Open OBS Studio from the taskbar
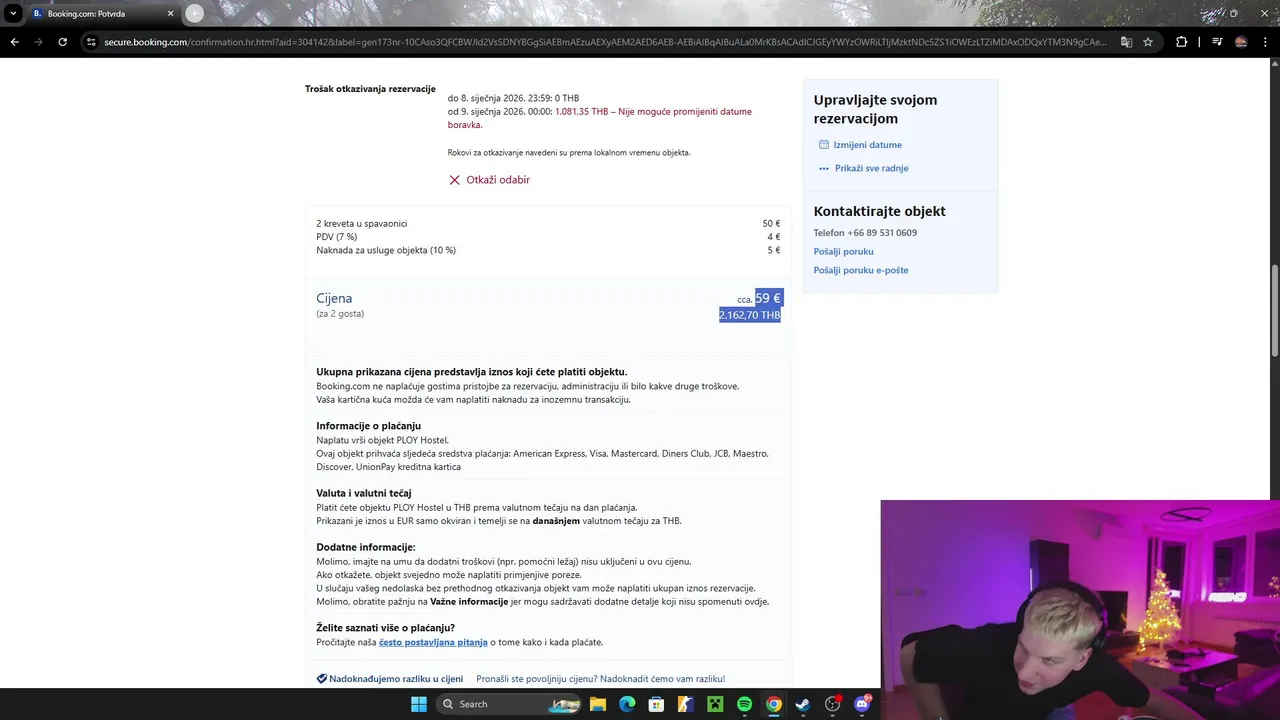 point(832,704)
